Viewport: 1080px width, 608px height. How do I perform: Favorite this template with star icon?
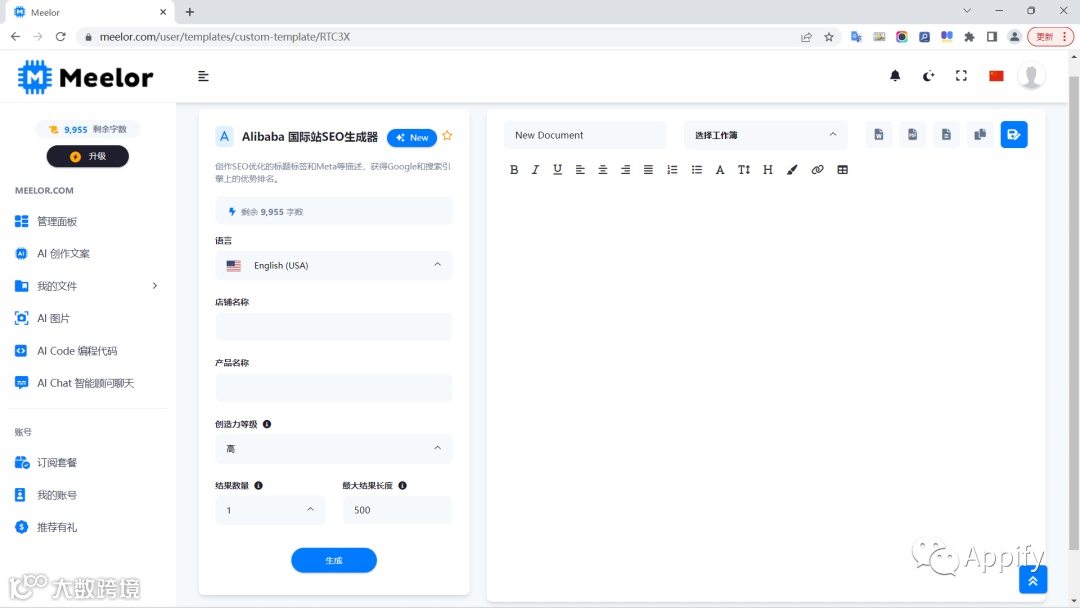(447, 136)
